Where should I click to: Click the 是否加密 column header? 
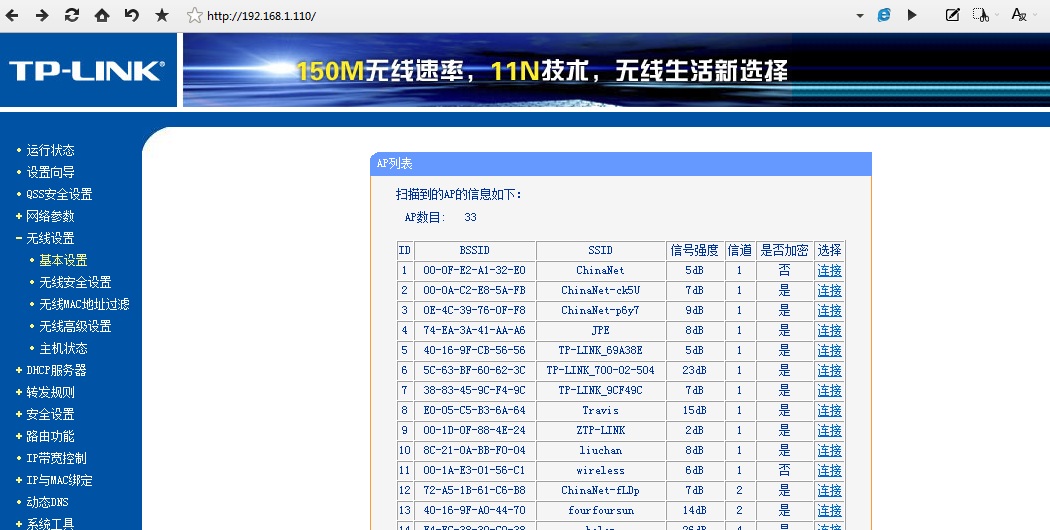tap(785, 251)
